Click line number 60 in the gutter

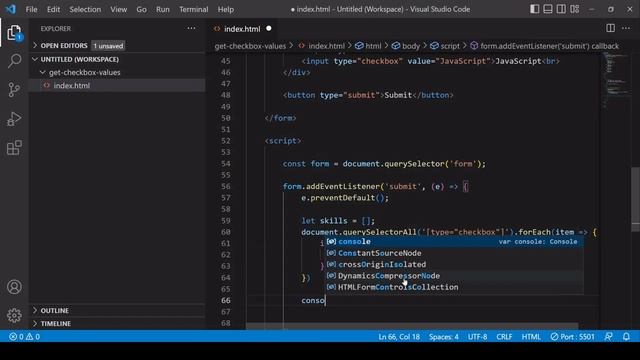(x=225, y=232)
